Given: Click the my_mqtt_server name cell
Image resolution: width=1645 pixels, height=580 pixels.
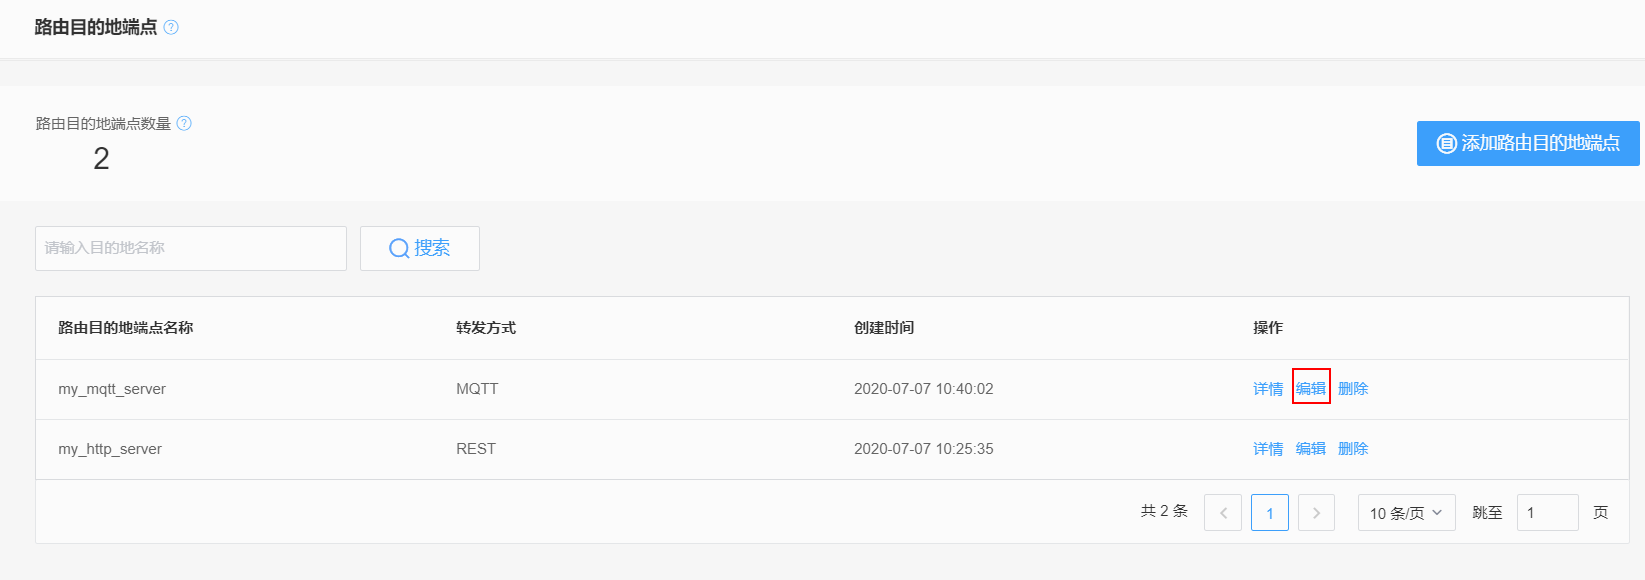Looking at the screenshot, I should tap(112, 389).
